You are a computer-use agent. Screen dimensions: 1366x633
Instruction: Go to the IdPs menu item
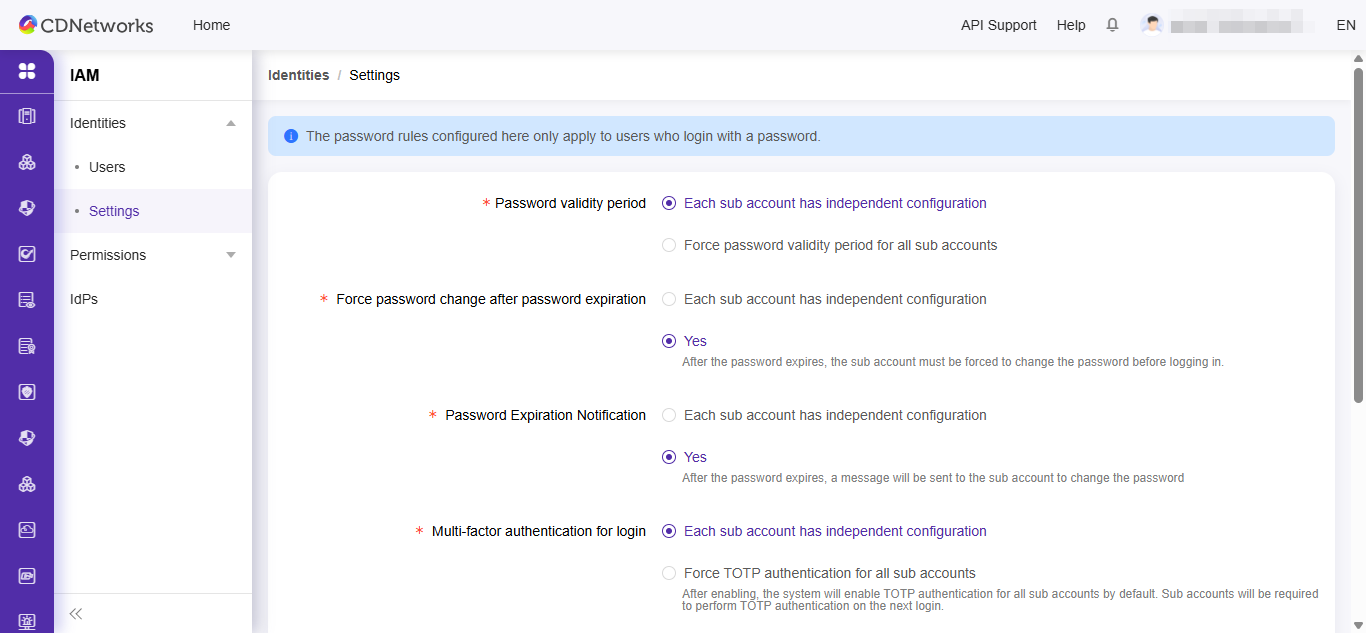click(x=84, y=299)
